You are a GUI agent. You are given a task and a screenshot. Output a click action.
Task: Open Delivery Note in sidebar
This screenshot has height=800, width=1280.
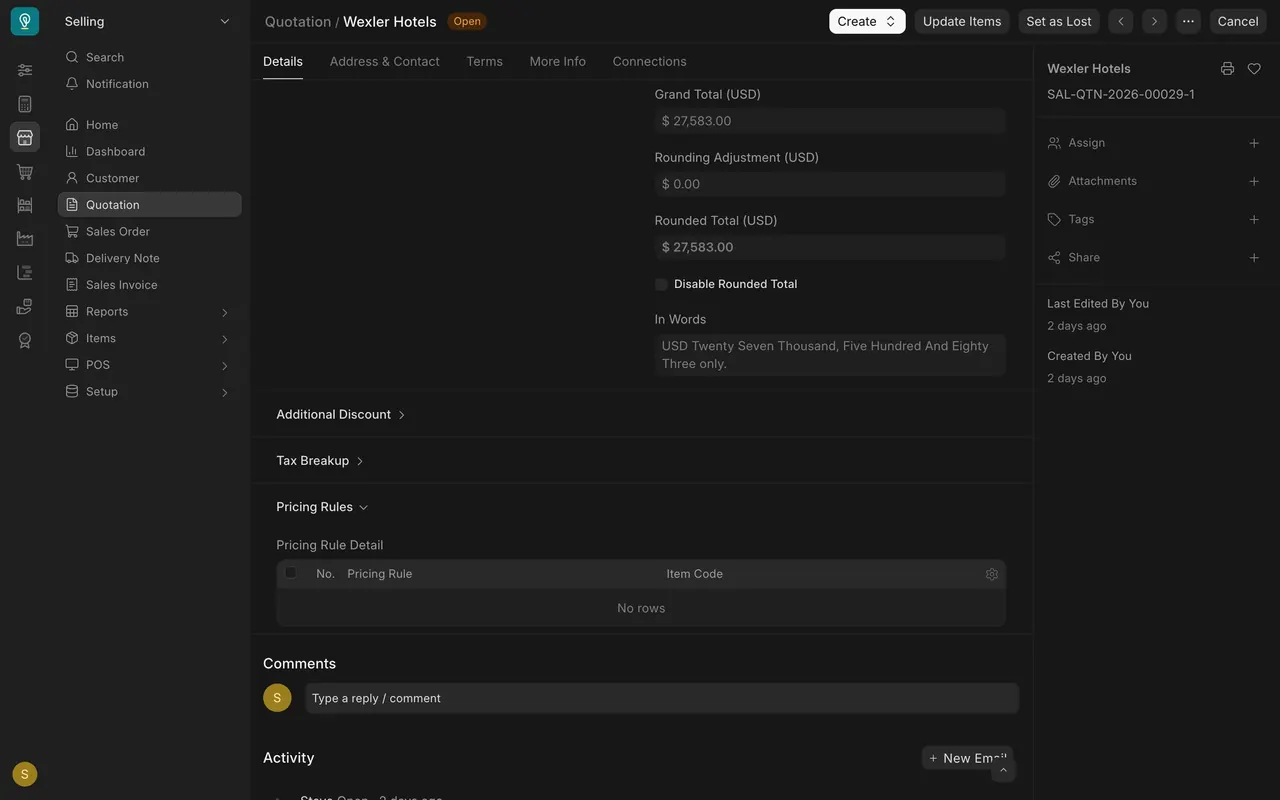pyautogui.click(x=149, y=258)
